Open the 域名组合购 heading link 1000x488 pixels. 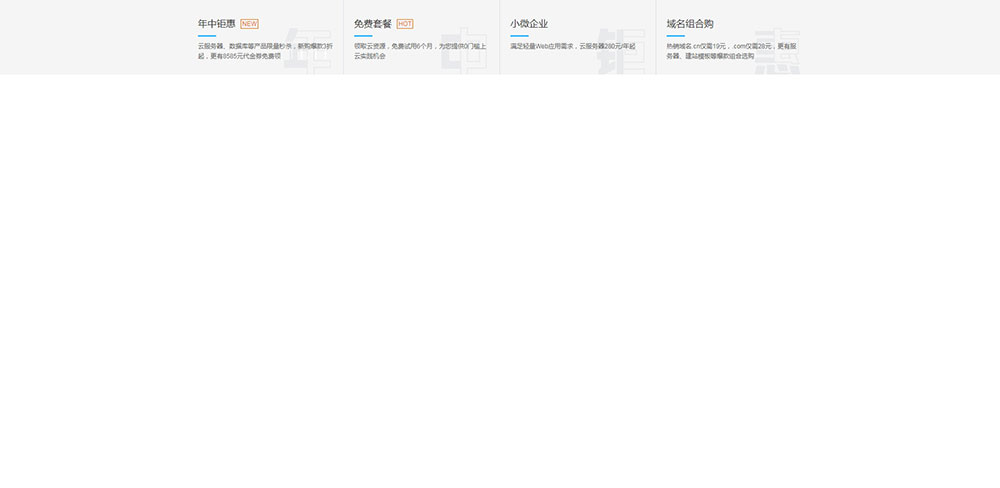tap(690, 24)
